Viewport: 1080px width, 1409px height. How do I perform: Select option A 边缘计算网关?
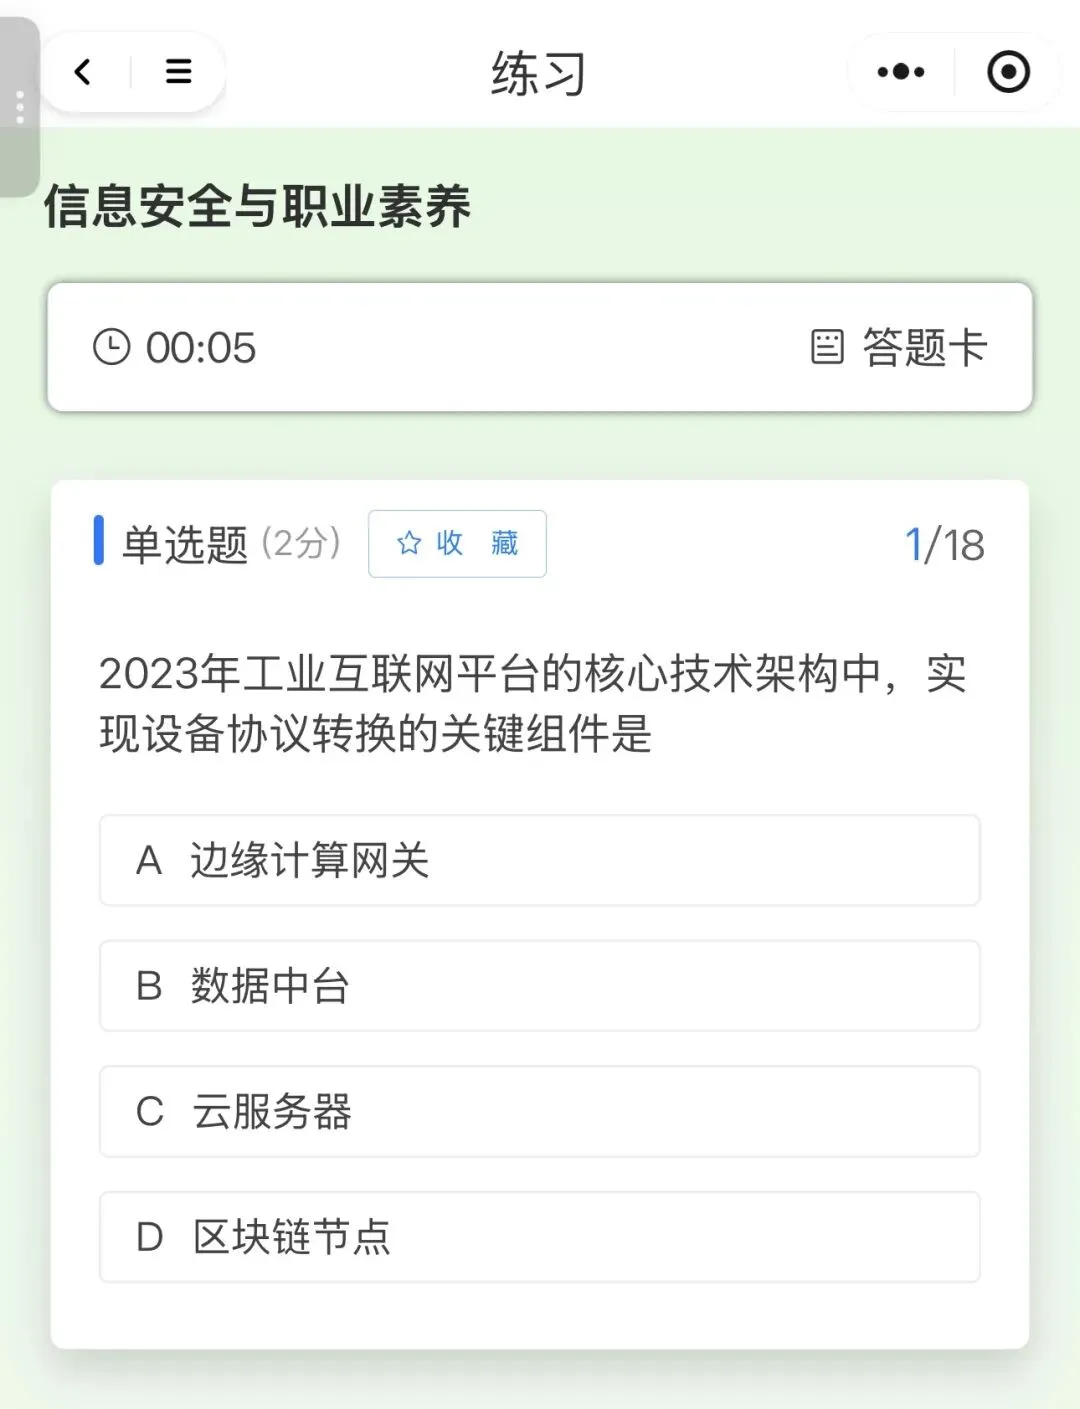539,860
